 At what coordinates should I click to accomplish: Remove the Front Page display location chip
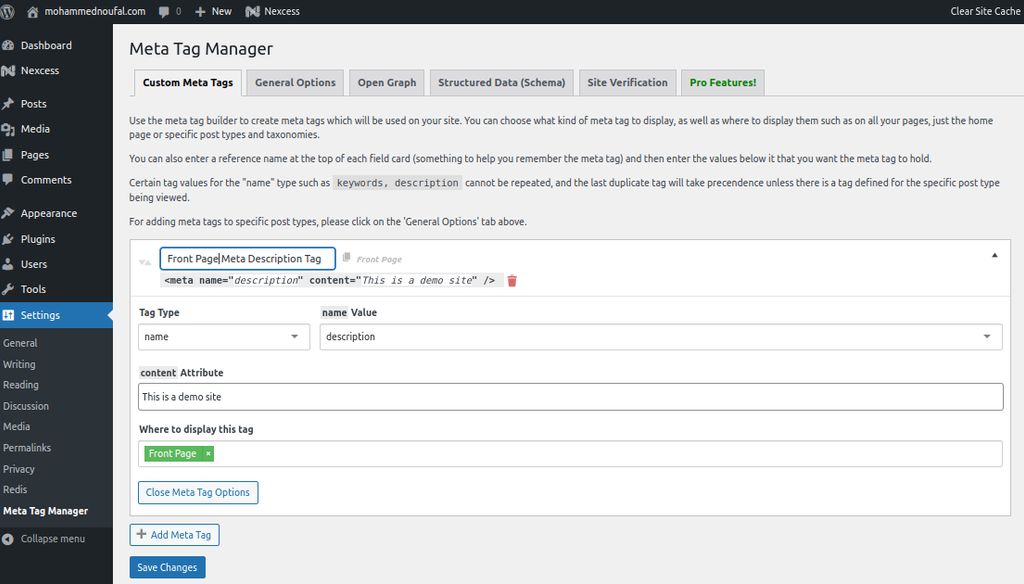click(x=207, y=453)
